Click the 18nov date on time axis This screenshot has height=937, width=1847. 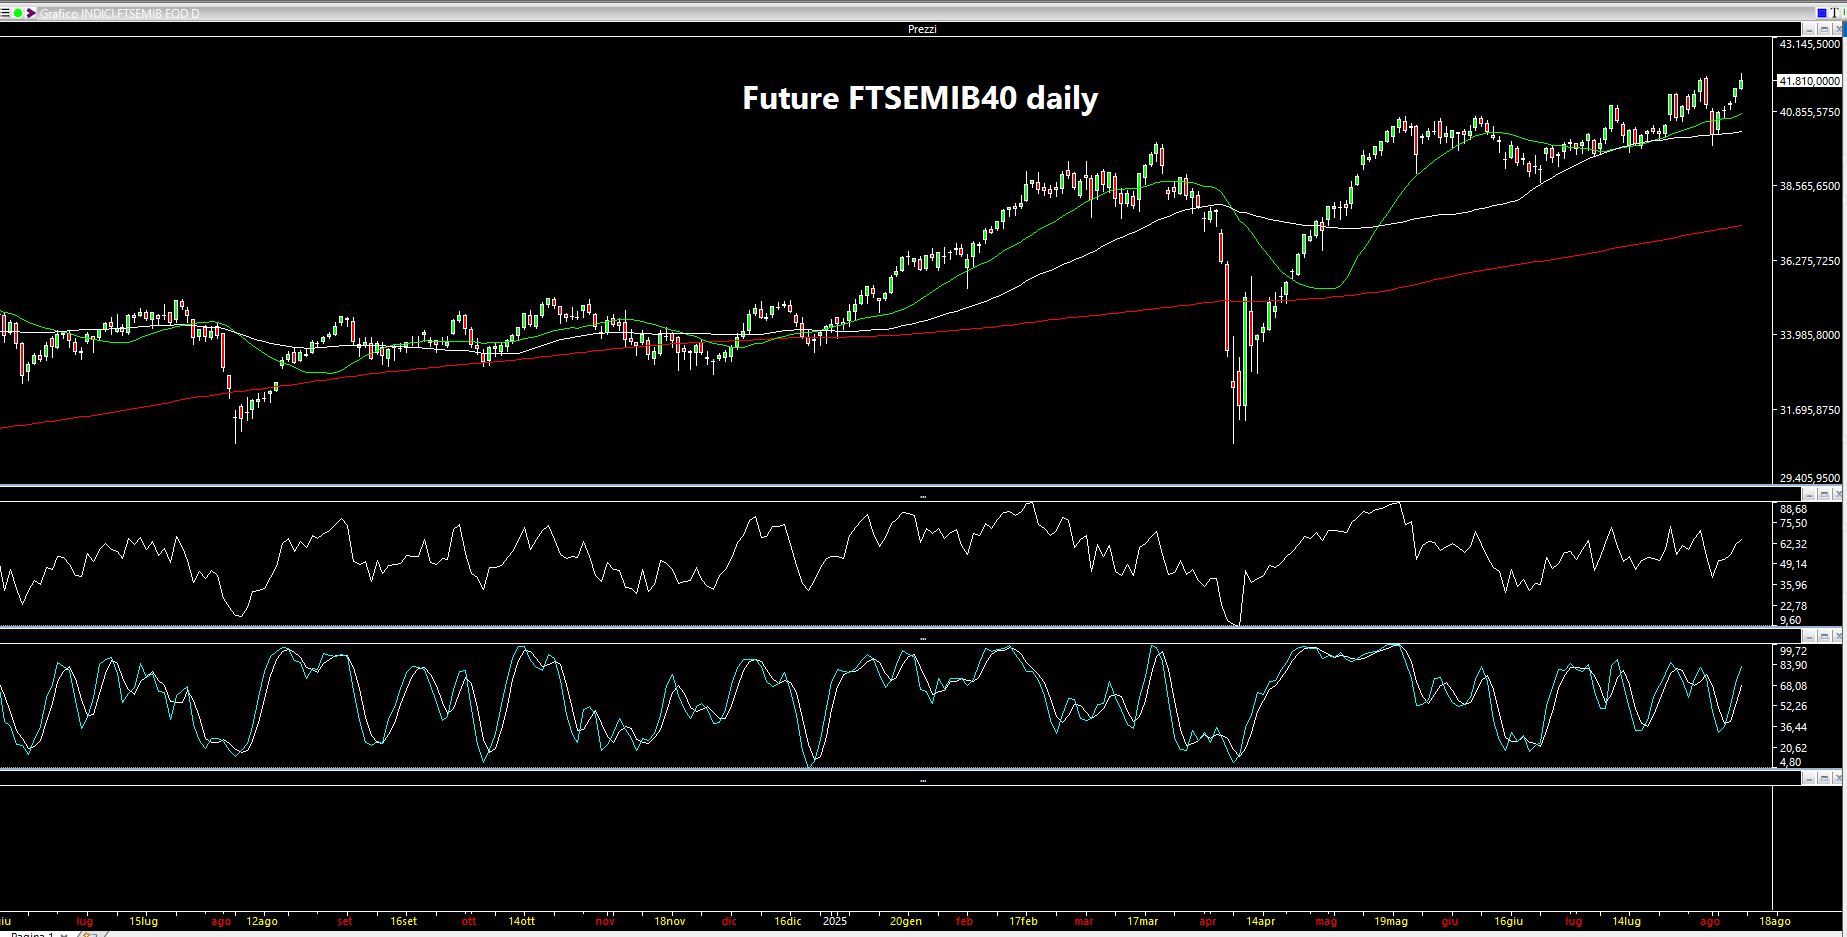670,921
